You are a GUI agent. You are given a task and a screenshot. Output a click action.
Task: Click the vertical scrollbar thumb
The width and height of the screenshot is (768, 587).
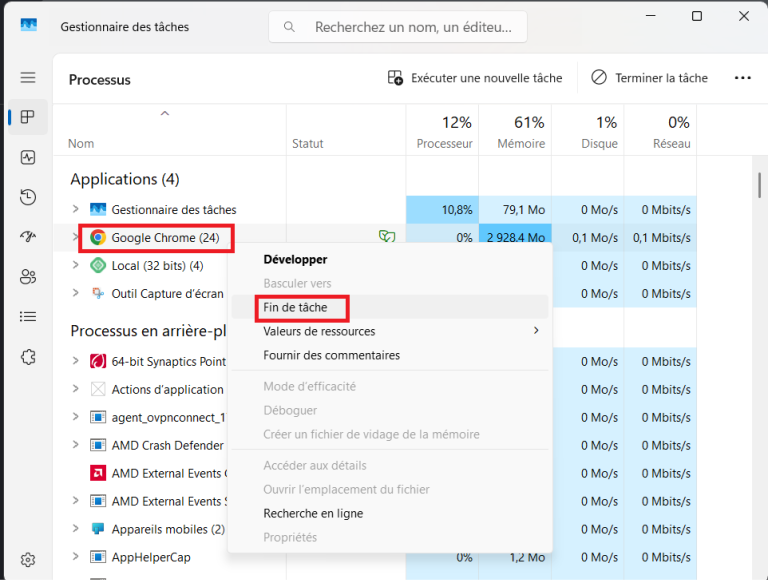[759, 185]
